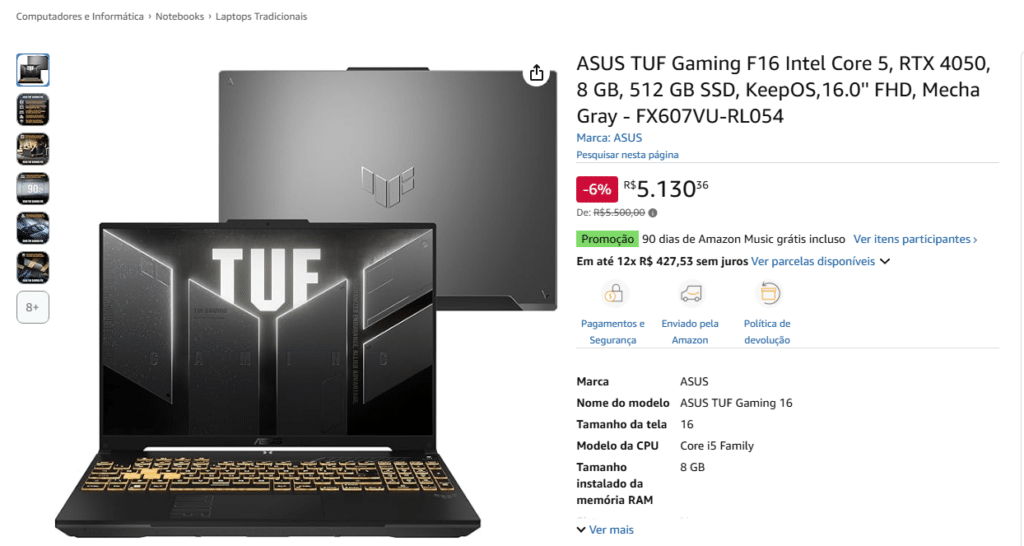
Task: Show the 90Hz display thumbnail image
Action: 33,189
